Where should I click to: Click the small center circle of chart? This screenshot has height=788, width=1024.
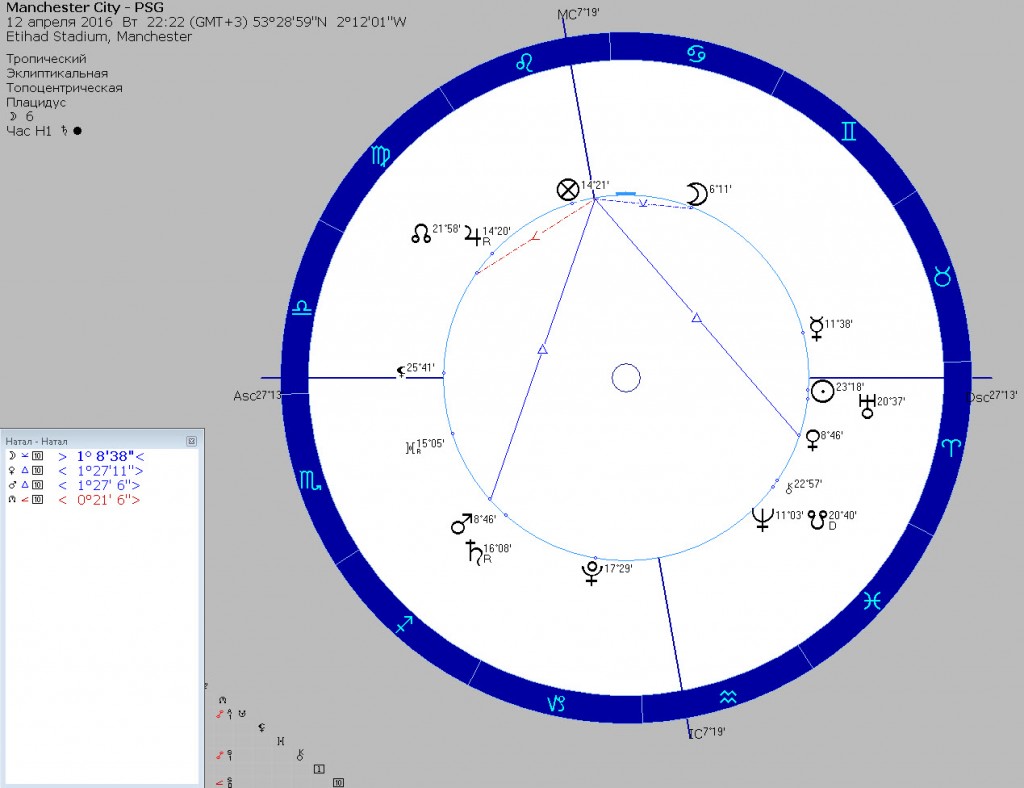tap(626, 378)
